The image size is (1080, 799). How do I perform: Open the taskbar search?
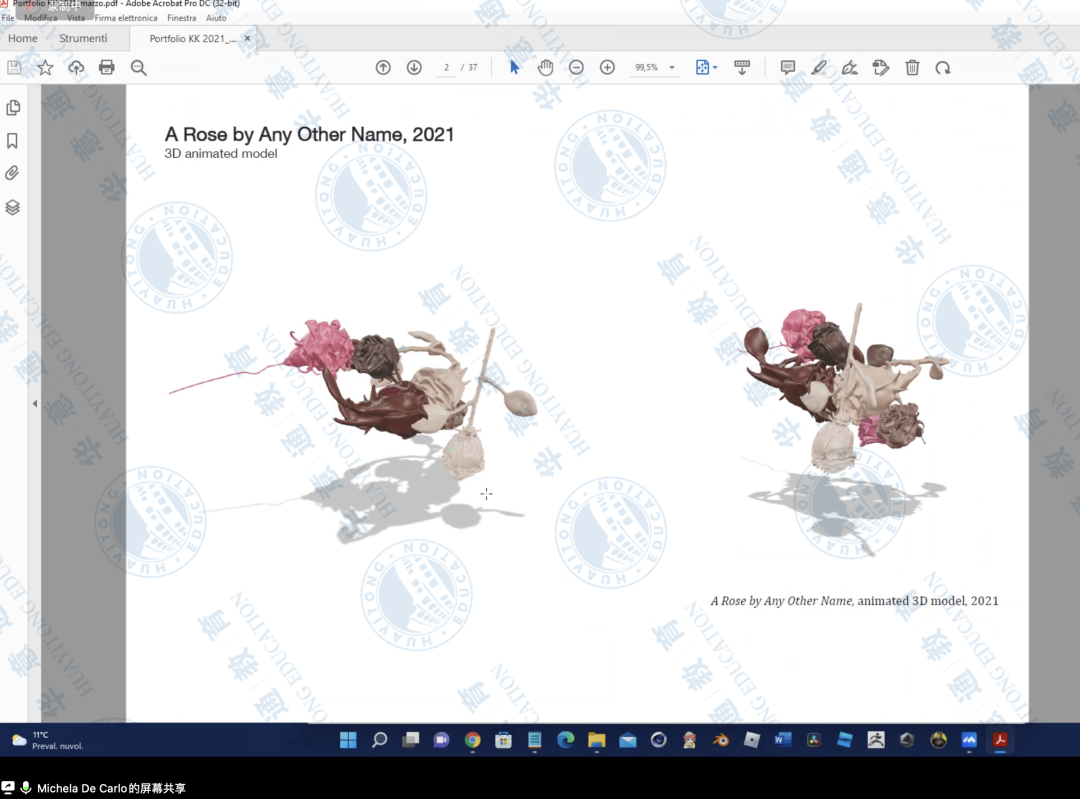[x=380, y=740]
